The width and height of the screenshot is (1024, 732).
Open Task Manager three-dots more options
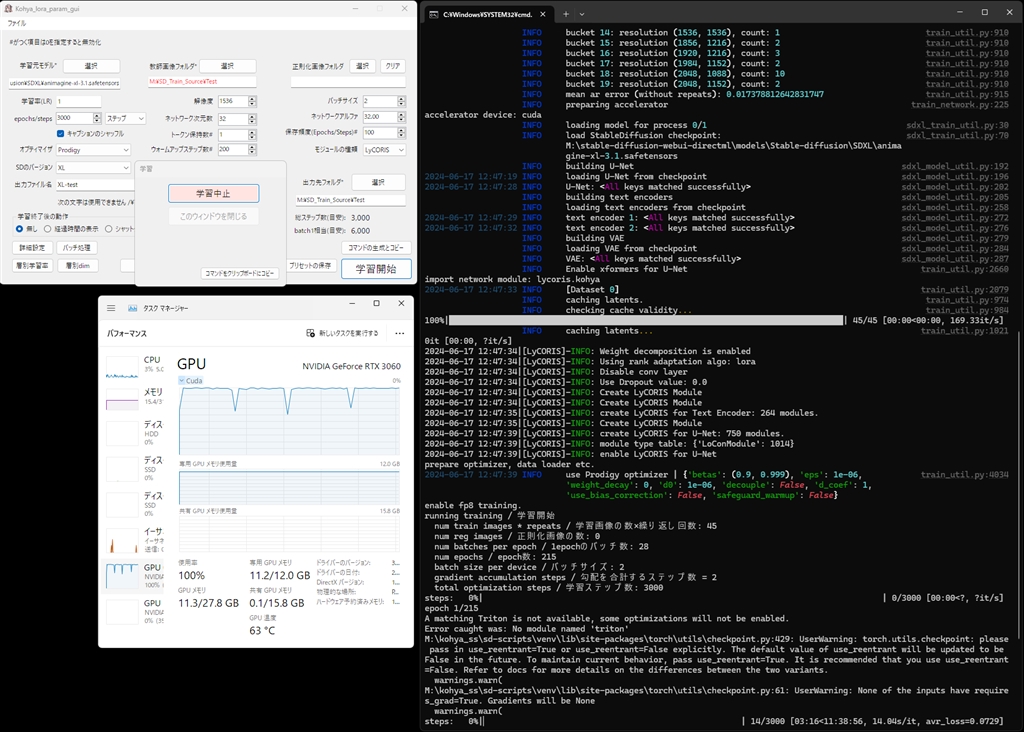(x=399, y=333)
